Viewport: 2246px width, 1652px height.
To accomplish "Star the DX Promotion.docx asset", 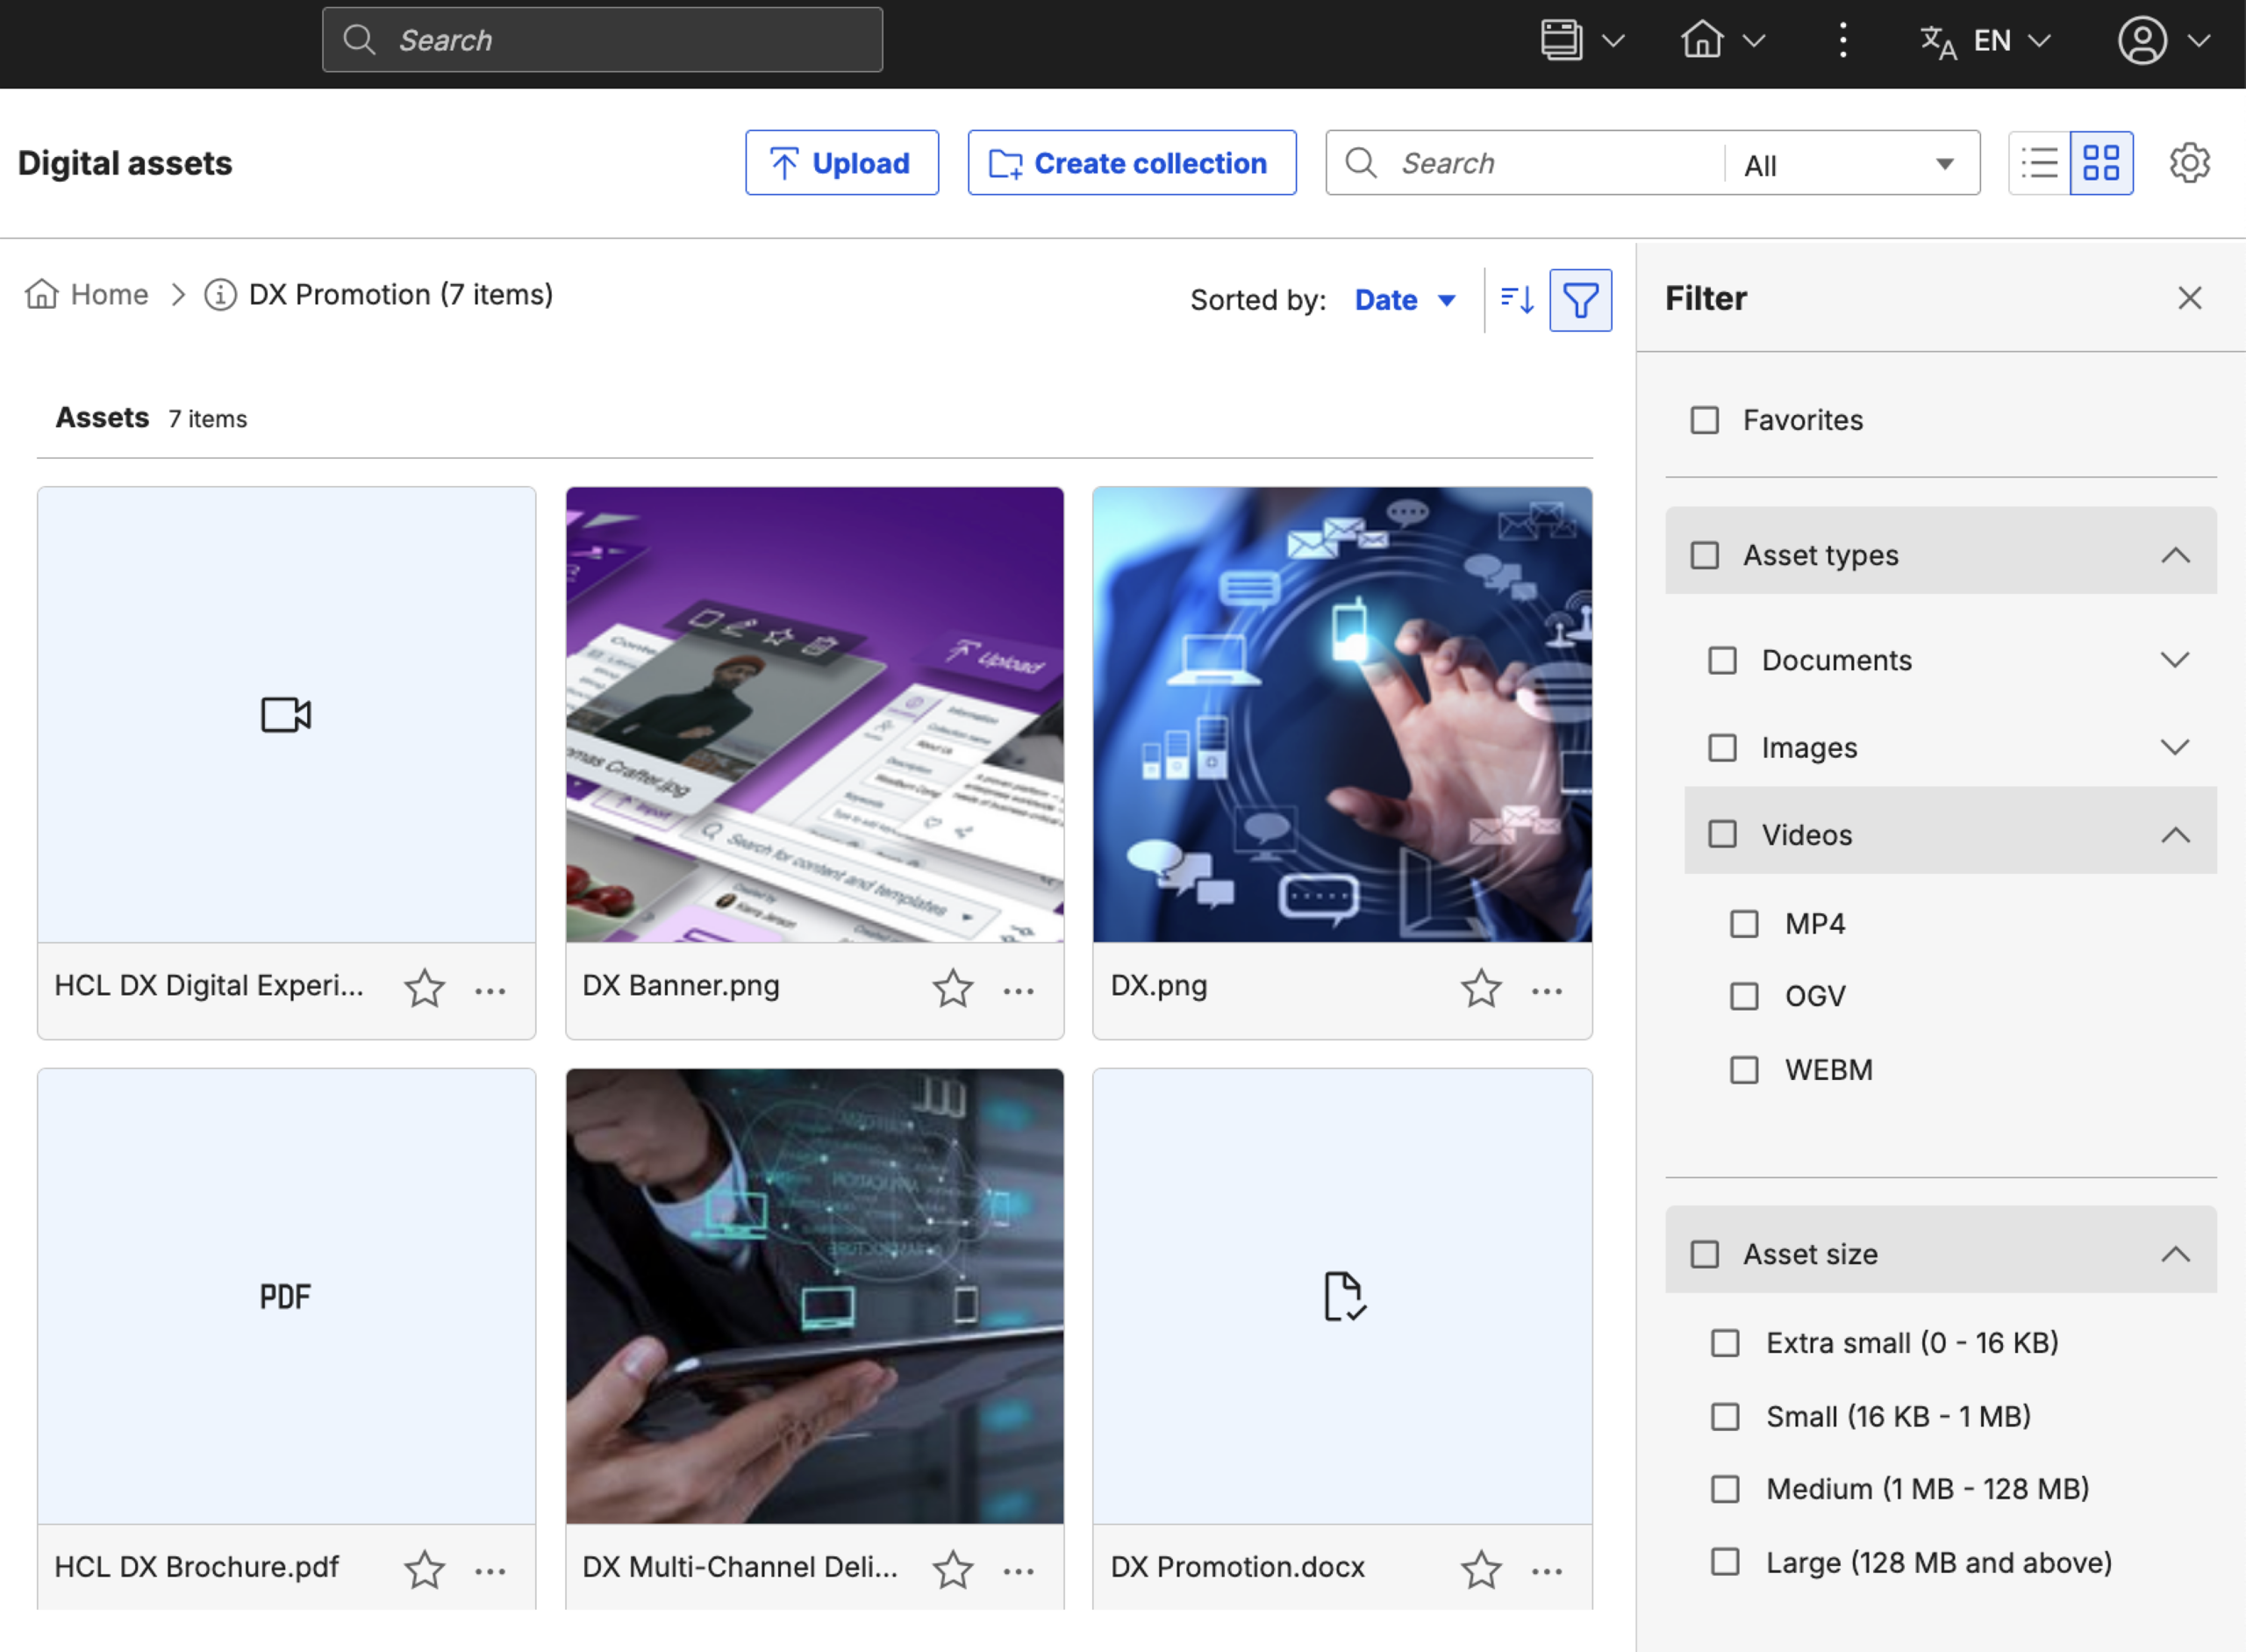I will coord(1481,1570).
